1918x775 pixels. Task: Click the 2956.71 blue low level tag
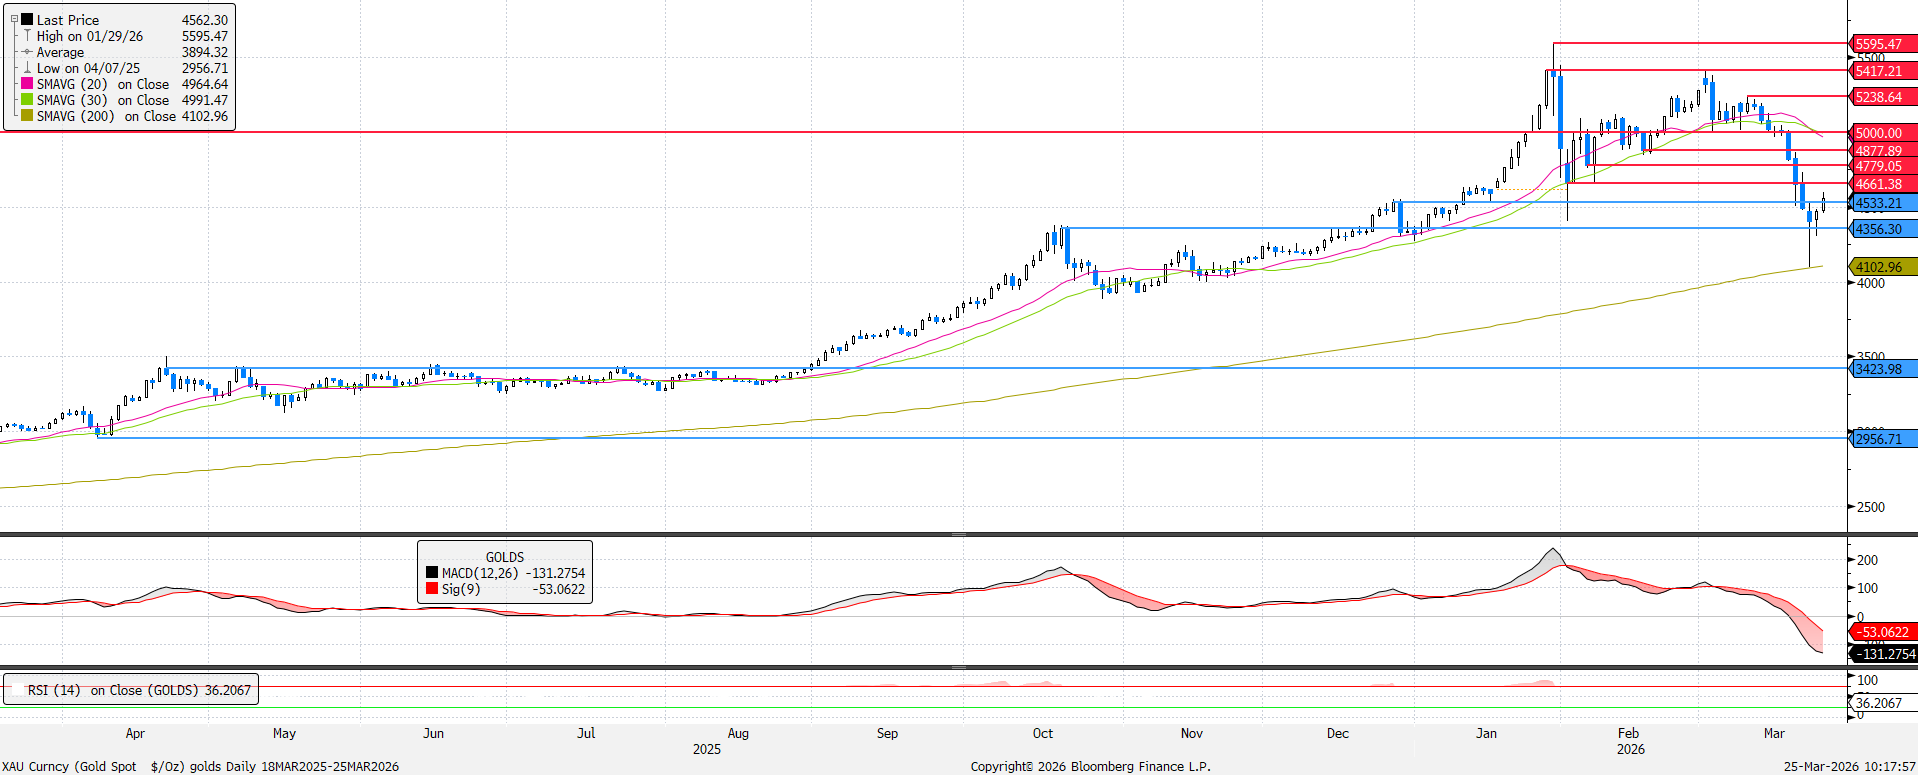coord(1880,439)
